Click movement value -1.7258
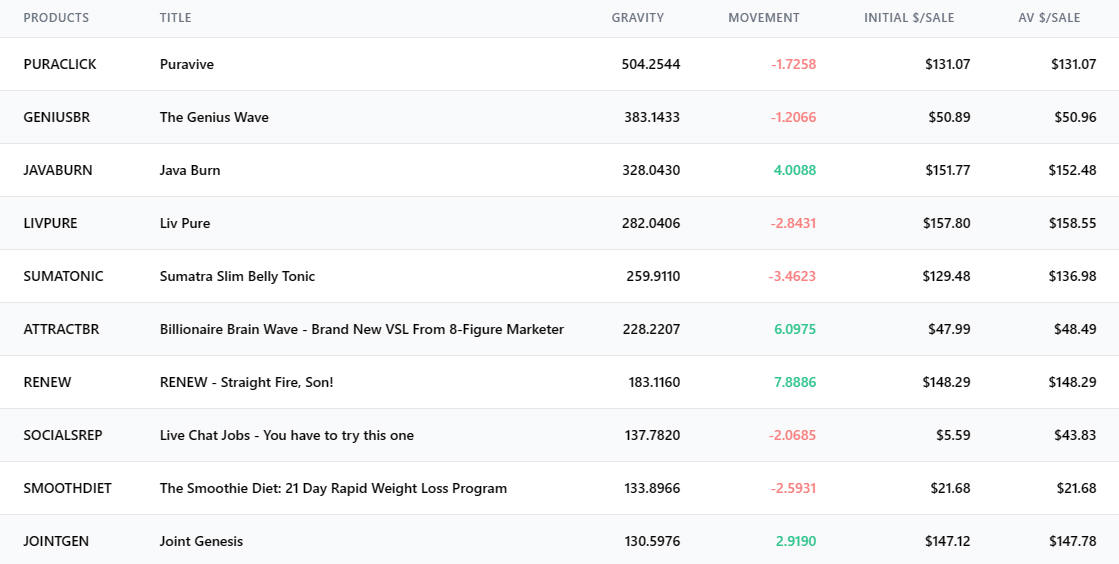The height and width of the screenshot is (564, 1119). (x=794, y=64)
